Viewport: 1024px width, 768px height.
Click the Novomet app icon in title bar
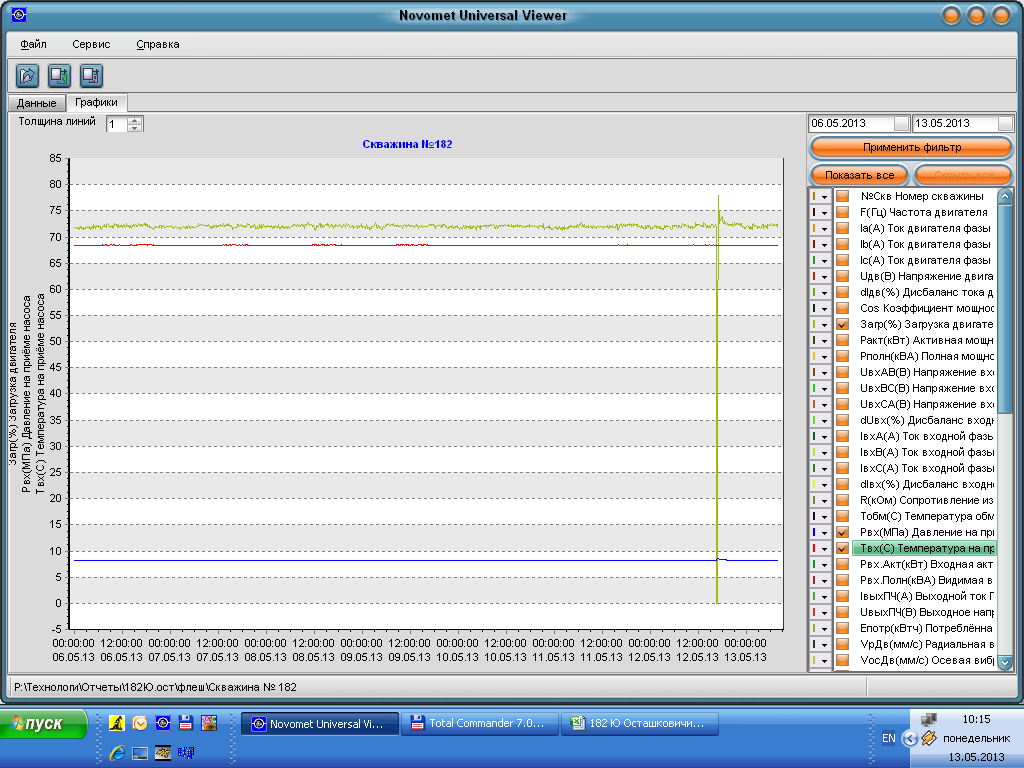coord(19,14)
